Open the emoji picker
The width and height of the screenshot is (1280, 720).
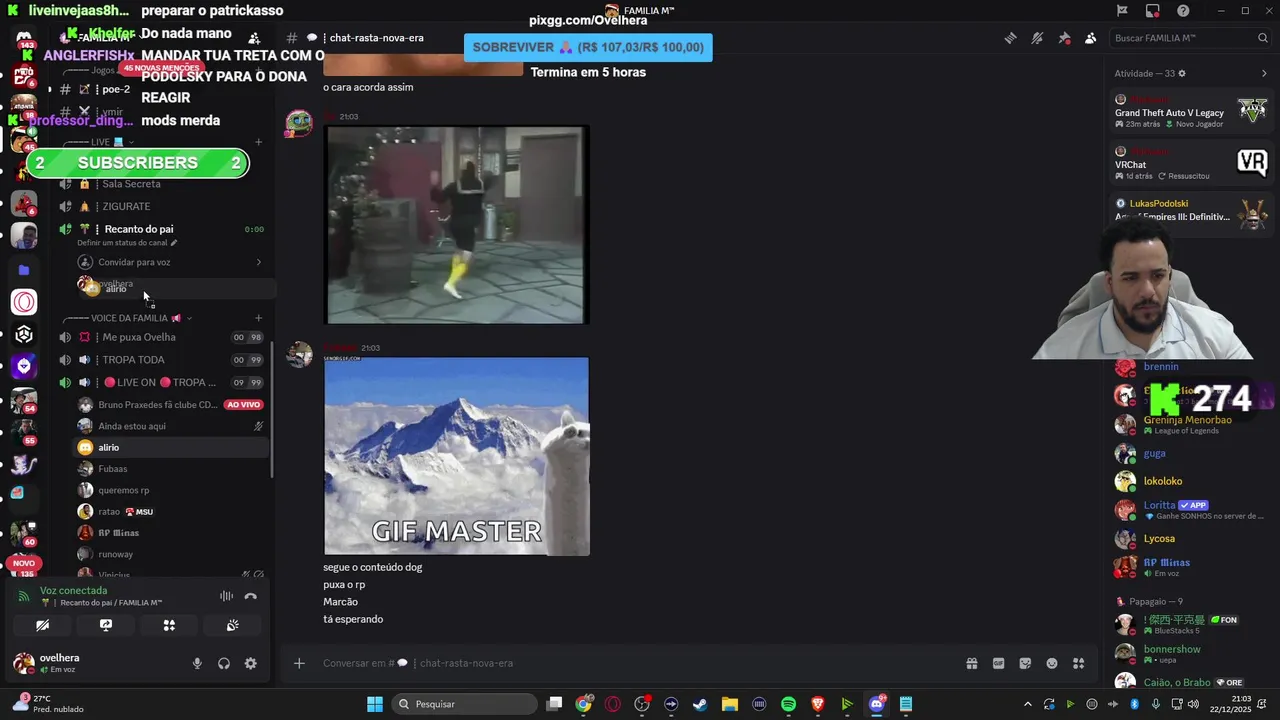point(1051,663)
